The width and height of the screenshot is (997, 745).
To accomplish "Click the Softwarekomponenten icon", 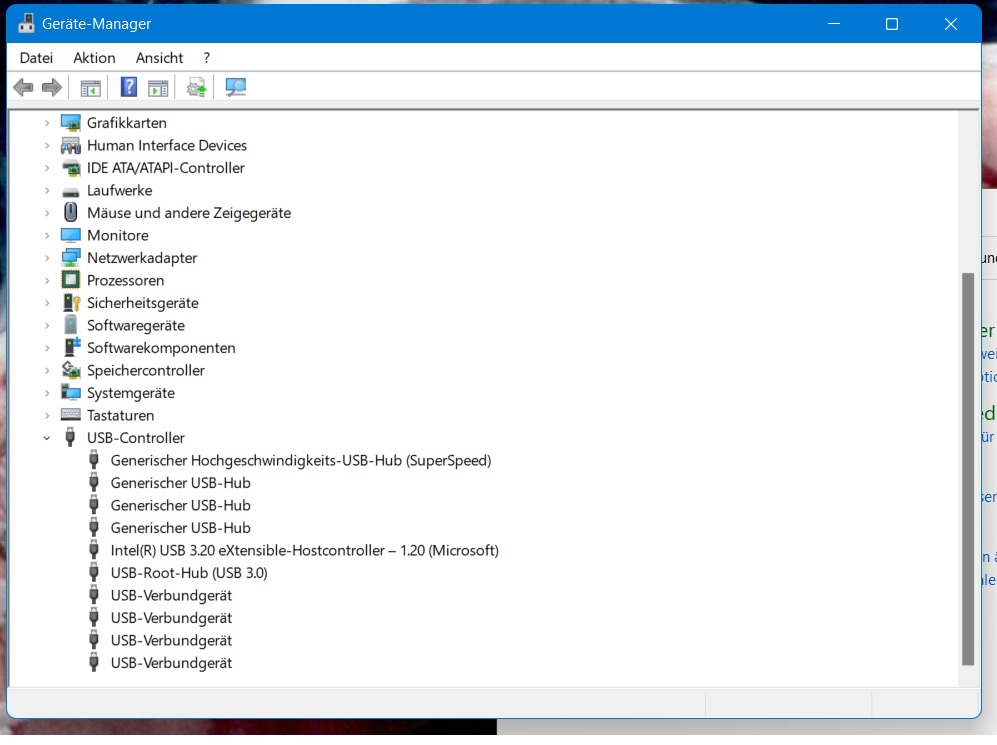I will (72, 347).
